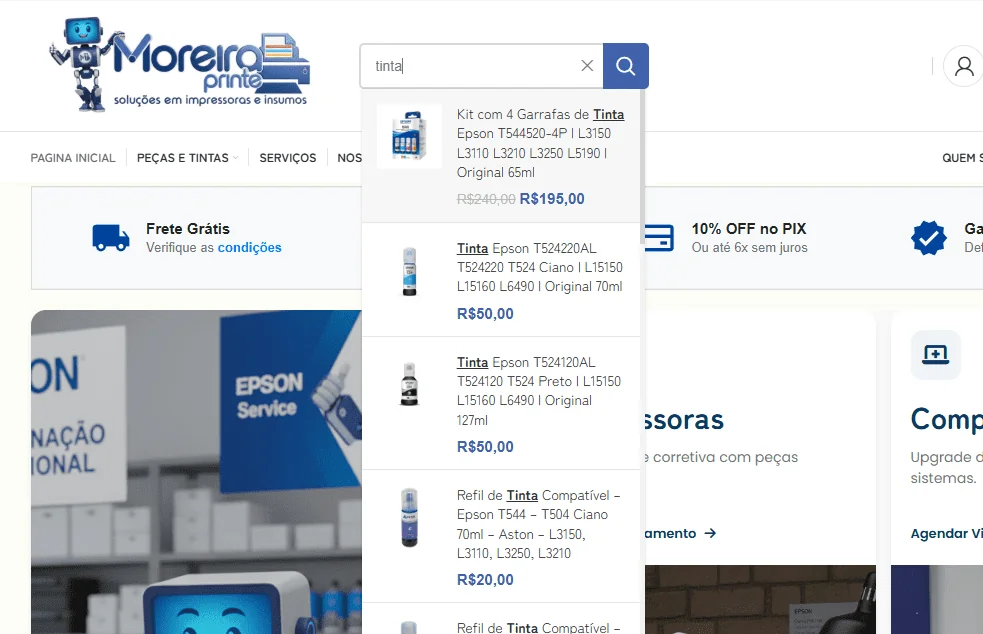Click arrow icon next to 'amento' link
The width and height of the screenshot is (983, 634).
click(x=710, y=533)
